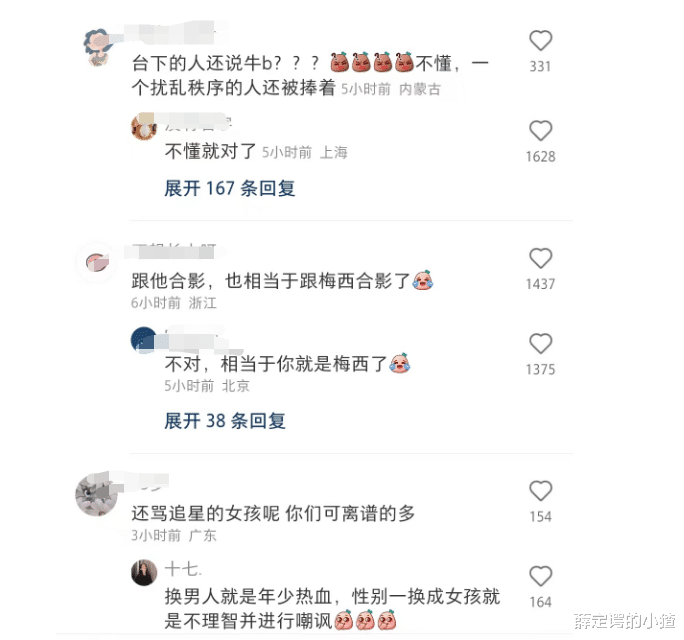The height and width of the screenshot is (640, 684).
Task: Open the avatar of the Zhejiang commenter
Action: (97, 262)
